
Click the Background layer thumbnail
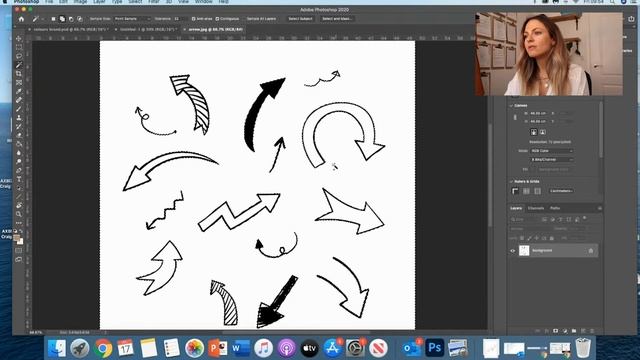pos(524,251)
